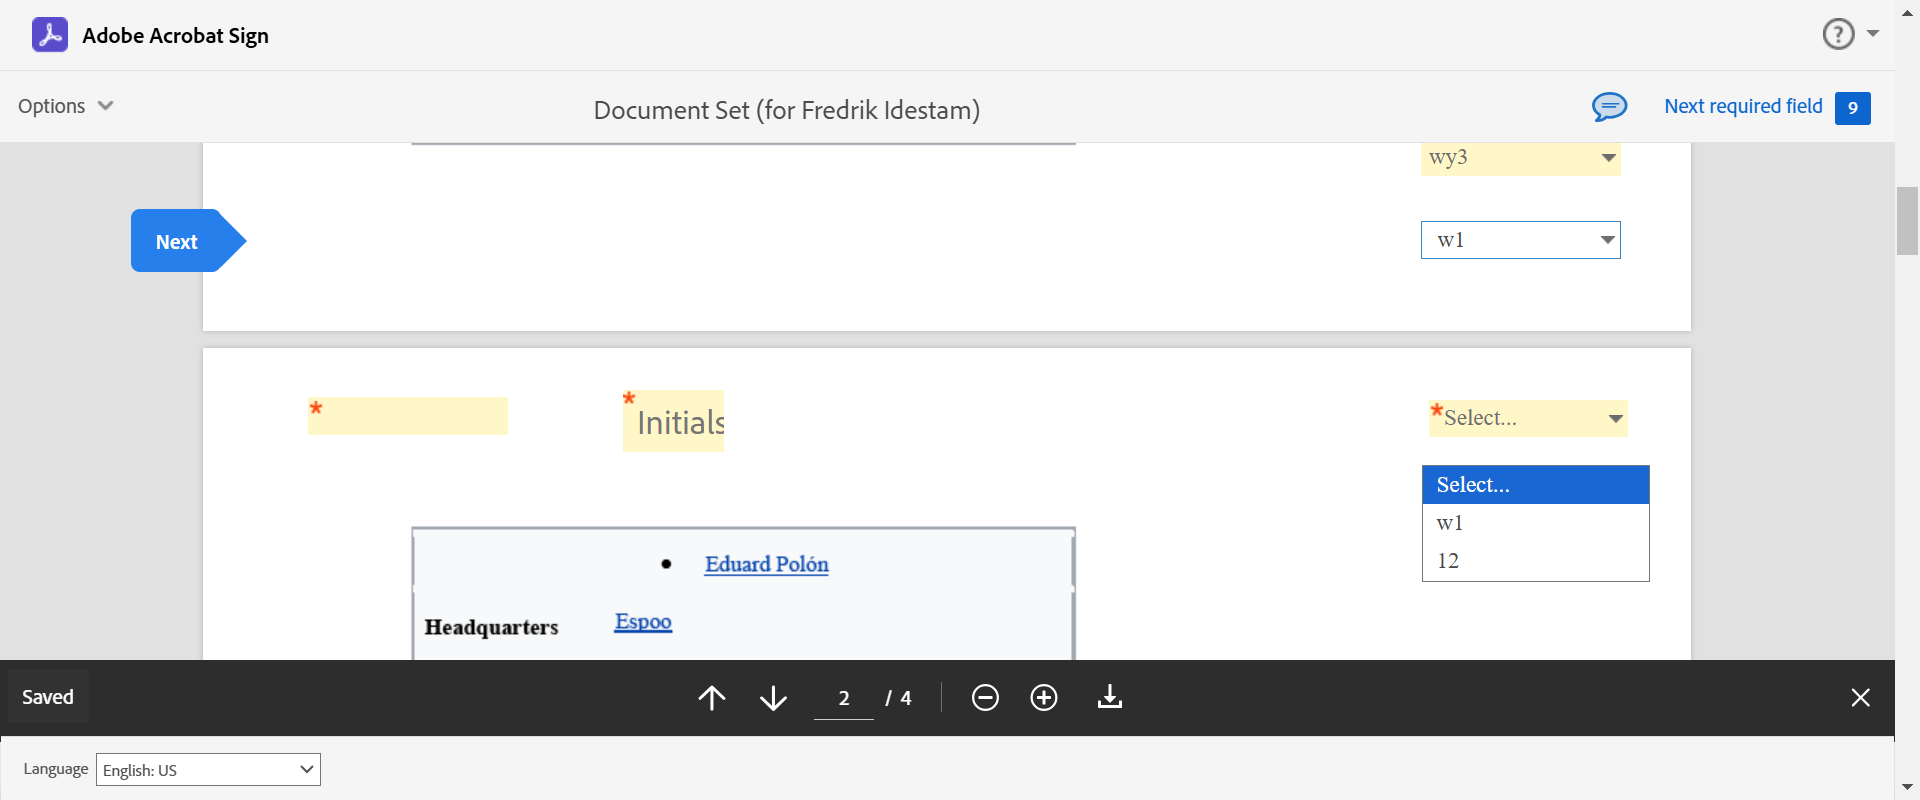Click the page number input box
The image size is (1920, 800).
click(844, 698)
